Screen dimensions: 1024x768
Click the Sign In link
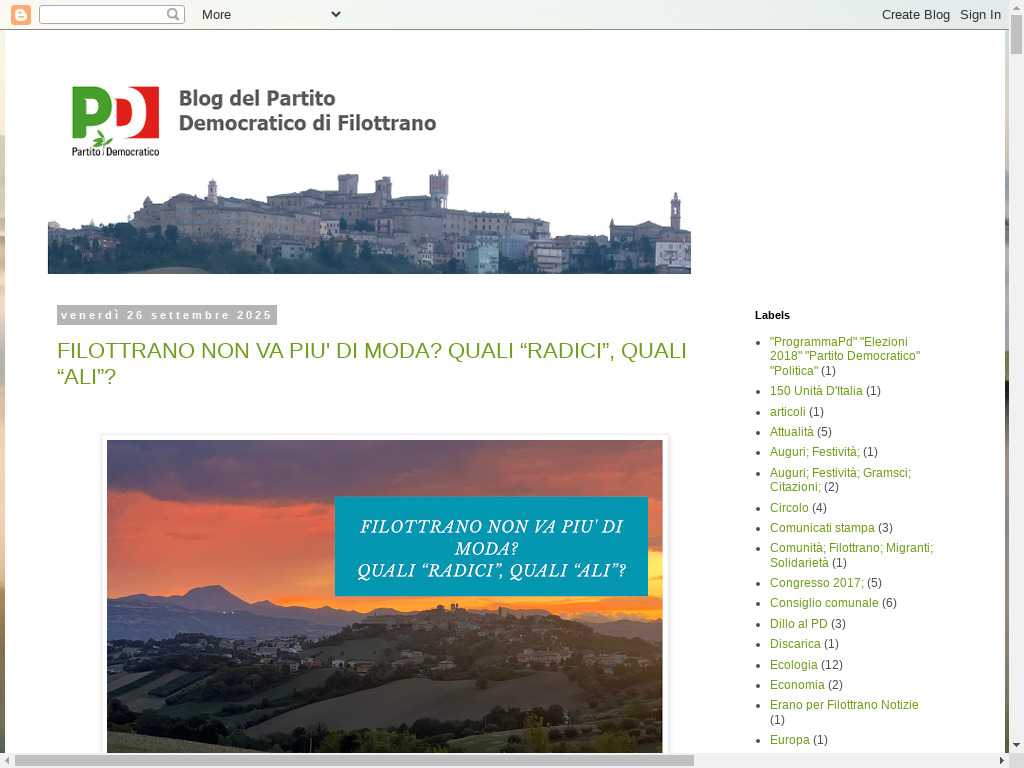pyautogui.click(x=980, y=14)
